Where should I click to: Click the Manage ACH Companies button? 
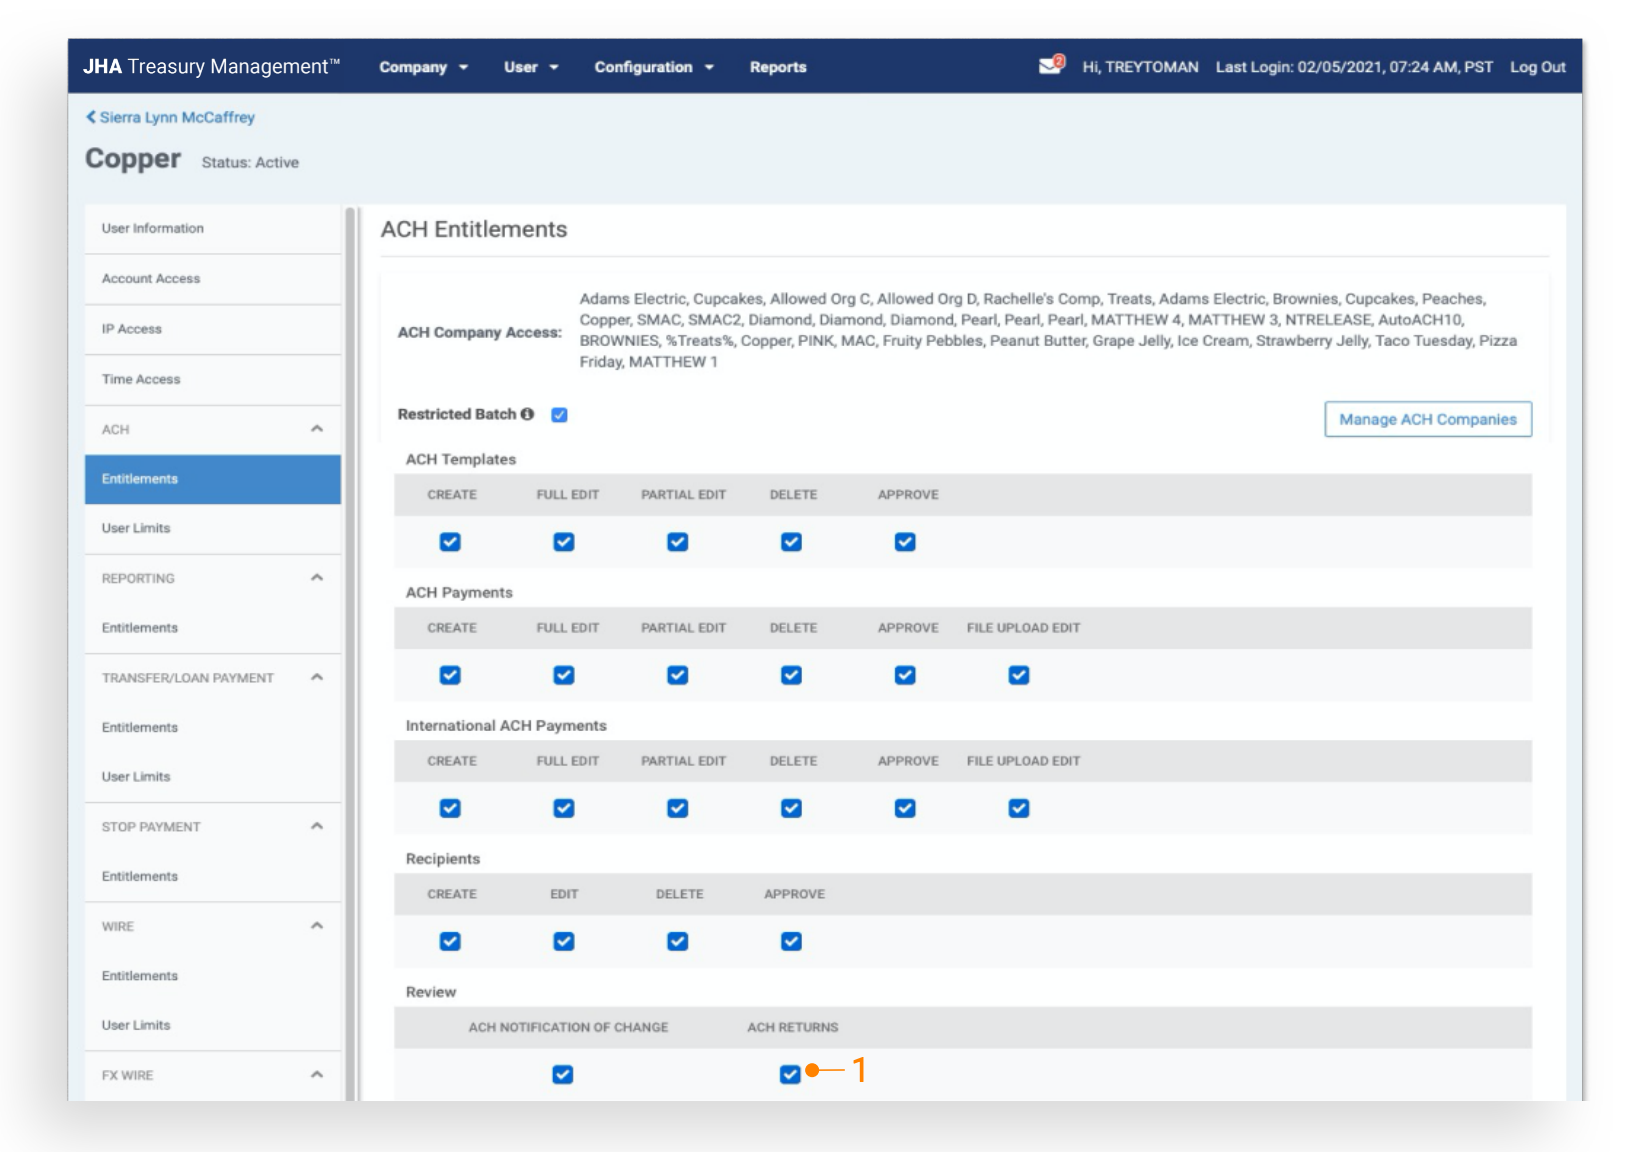pos(1427,419)
